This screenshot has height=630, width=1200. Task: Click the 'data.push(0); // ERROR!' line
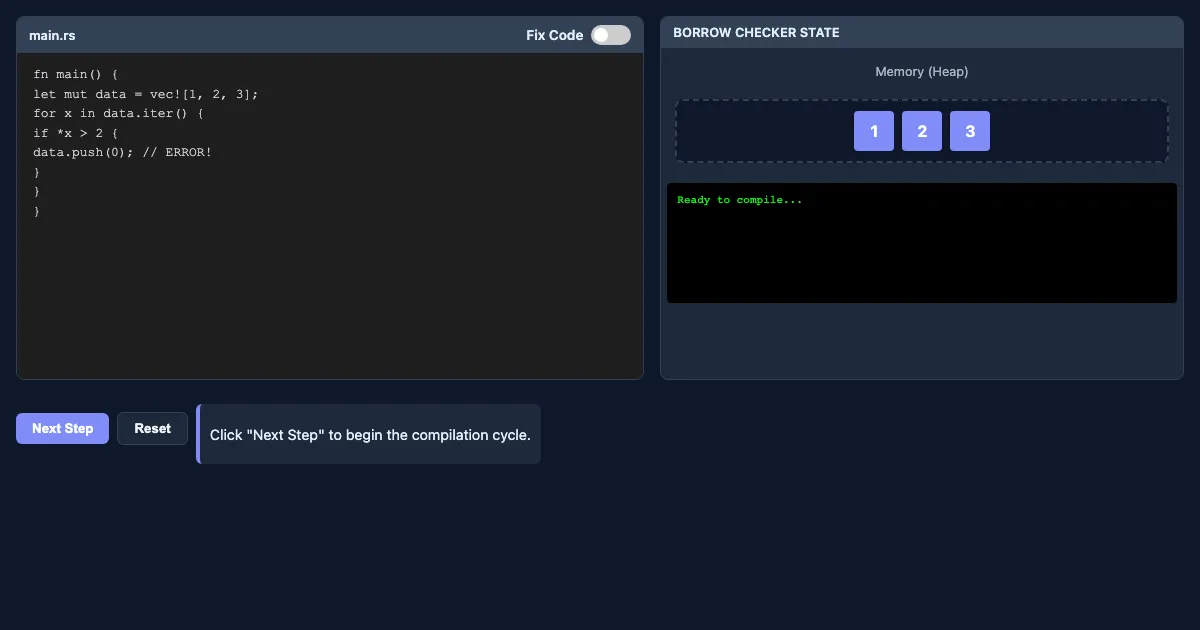click(123, 152)
